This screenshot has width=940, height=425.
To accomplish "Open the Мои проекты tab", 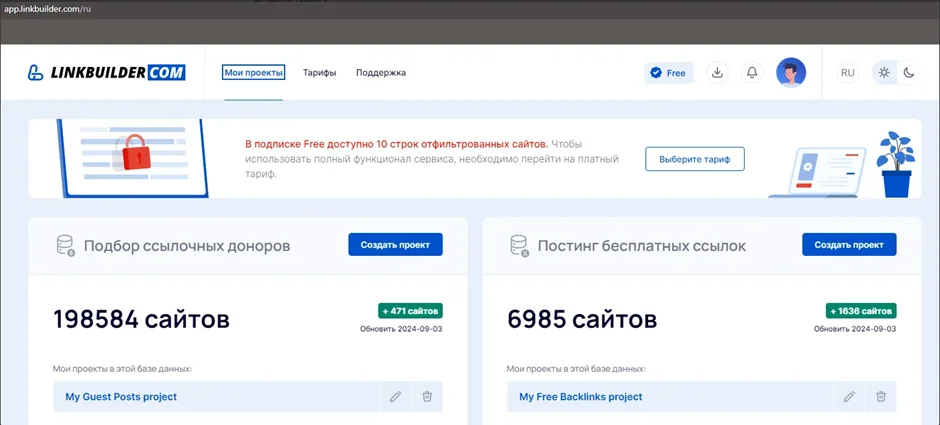I will click(254, 73).
